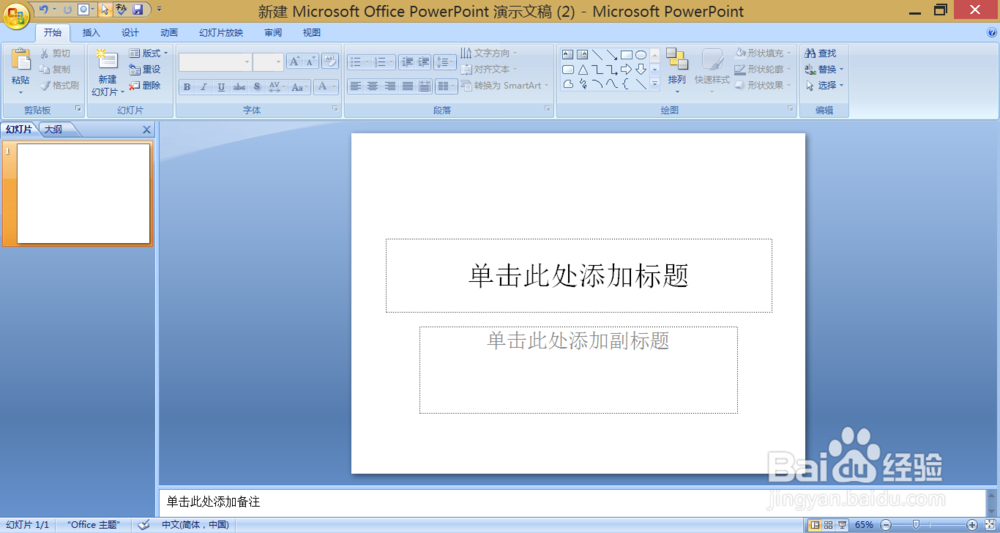Click the Reset slide (重设) button
1000x533 pixels.
tap(145, 69)
